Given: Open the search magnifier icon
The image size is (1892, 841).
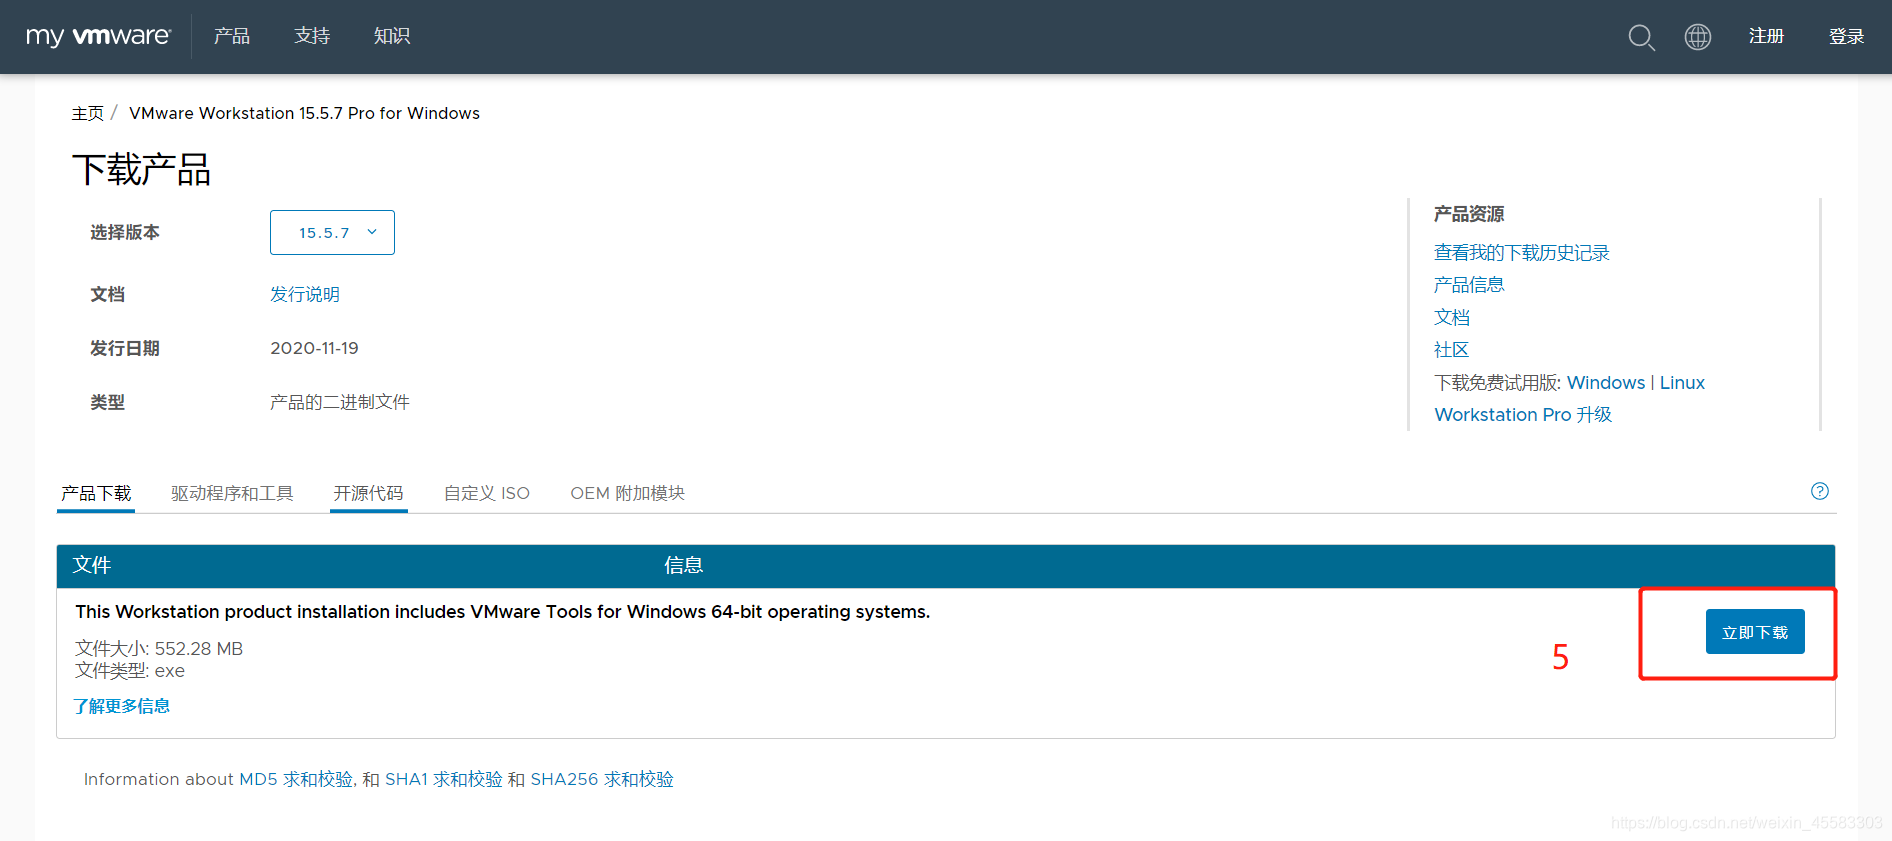Looking at the screenshot, I should point(1641,37).
